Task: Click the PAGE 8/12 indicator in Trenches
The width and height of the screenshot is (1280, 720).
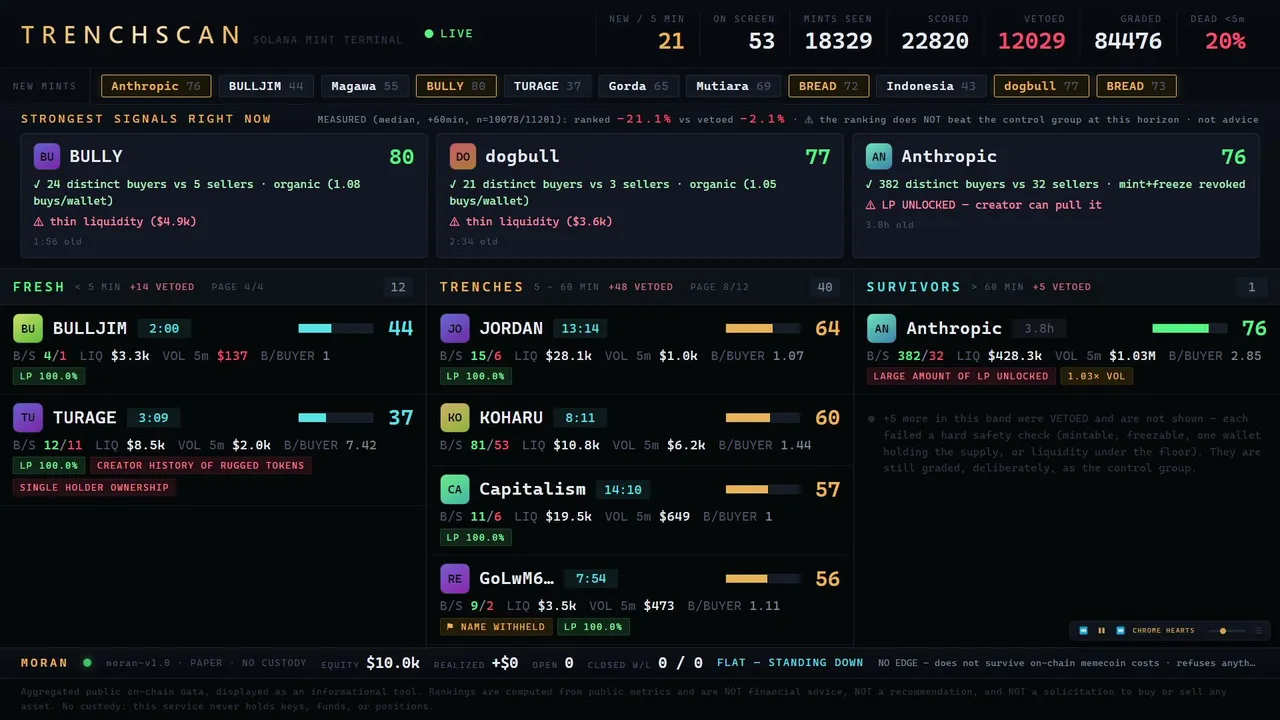Action: point(719,287)
